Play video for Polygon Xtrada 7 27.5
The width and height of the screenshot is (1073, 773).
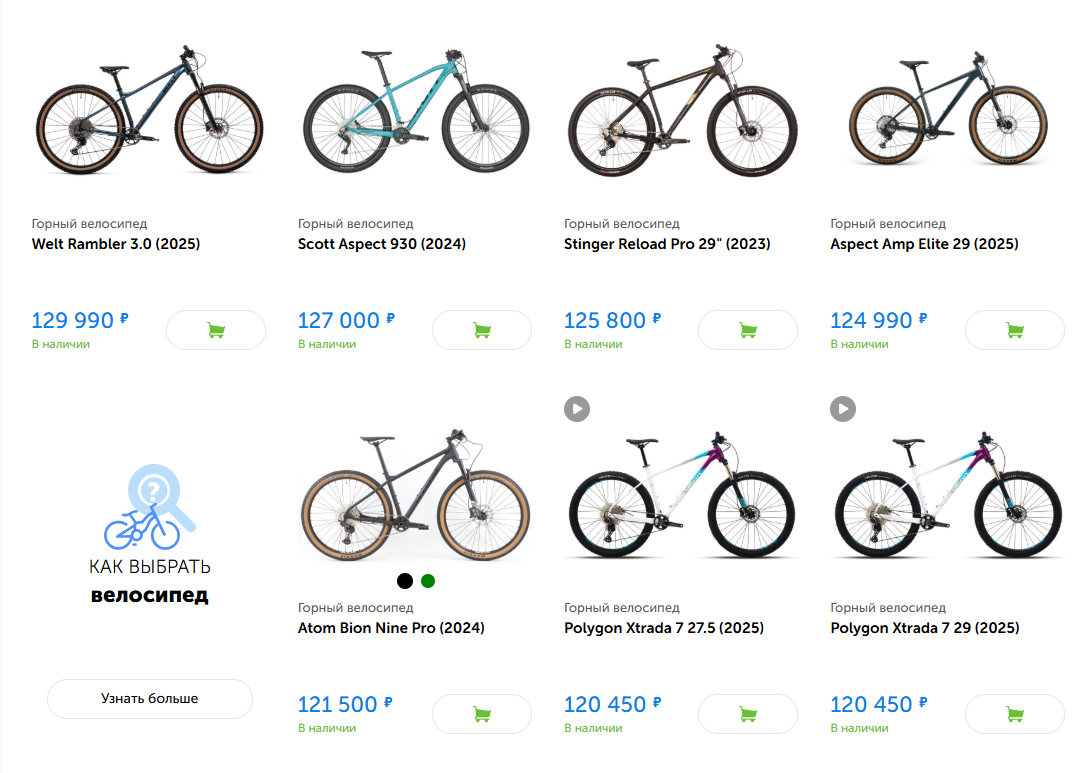click(577, 408)
